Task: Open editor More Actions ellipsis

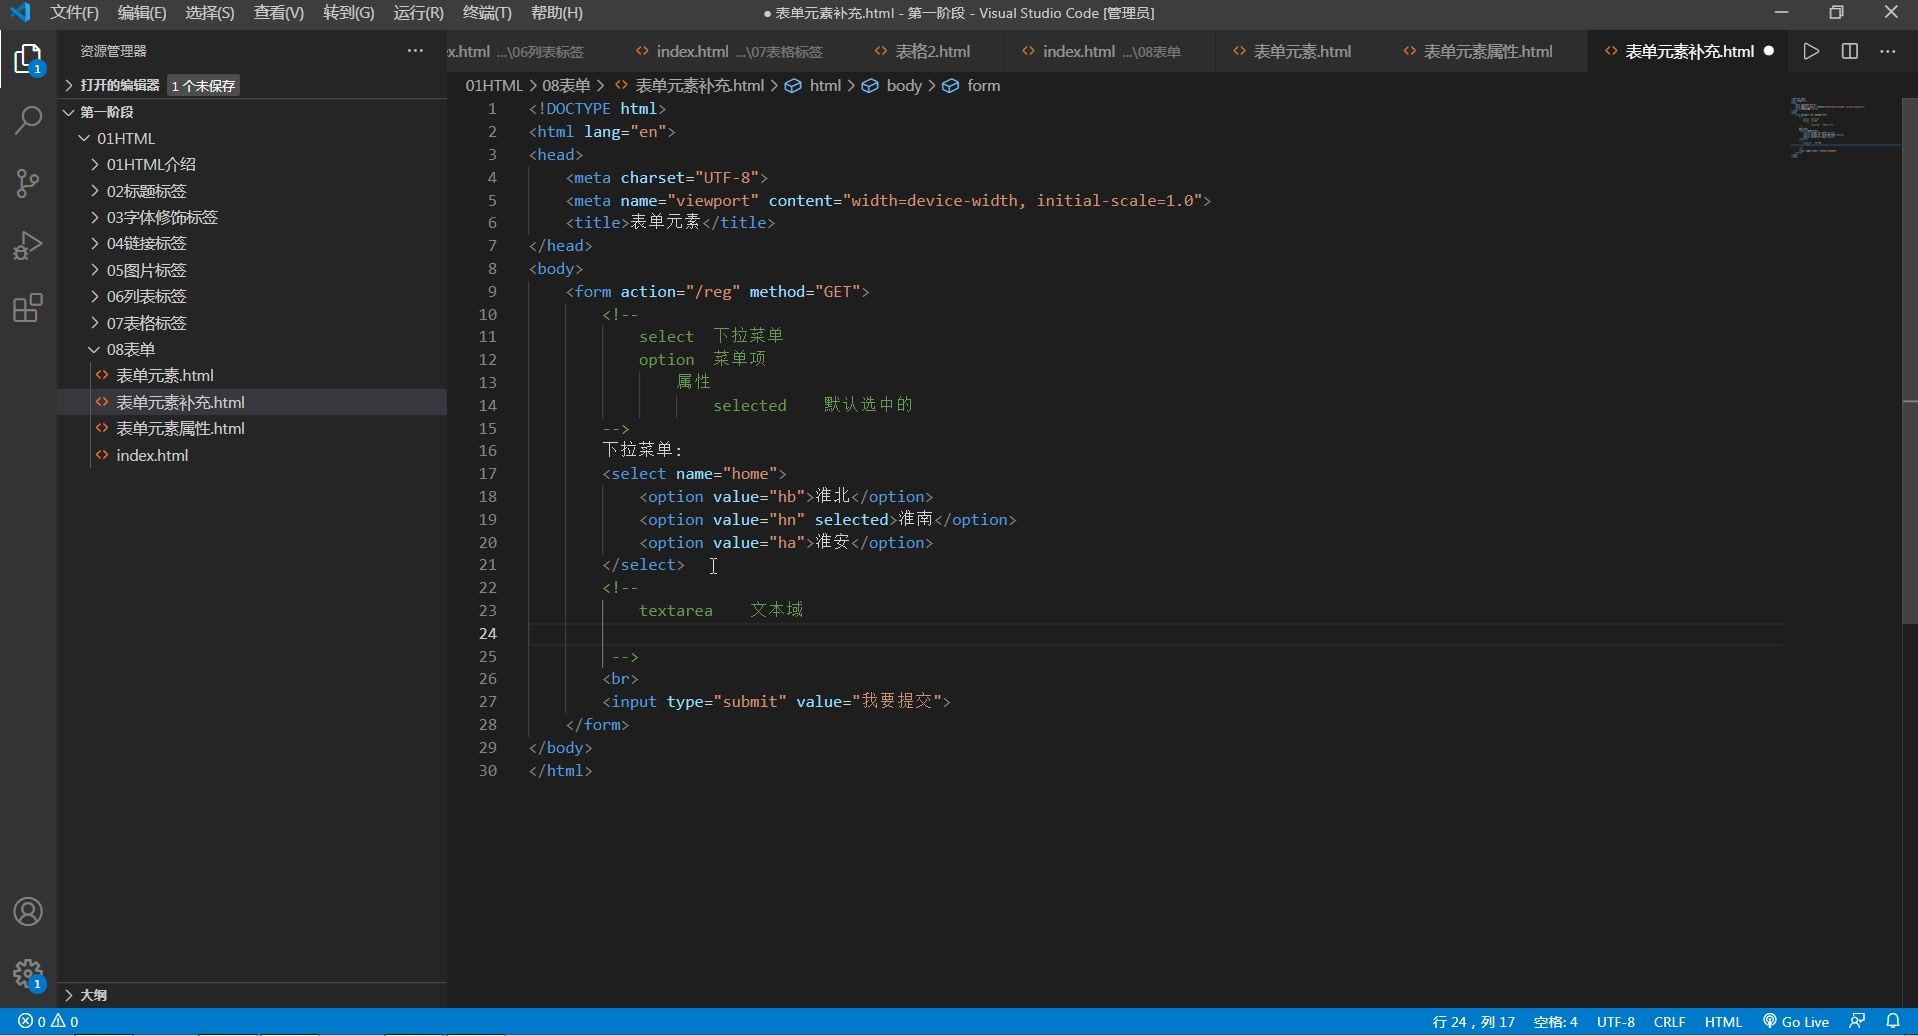Action: tap(1887, 51)
